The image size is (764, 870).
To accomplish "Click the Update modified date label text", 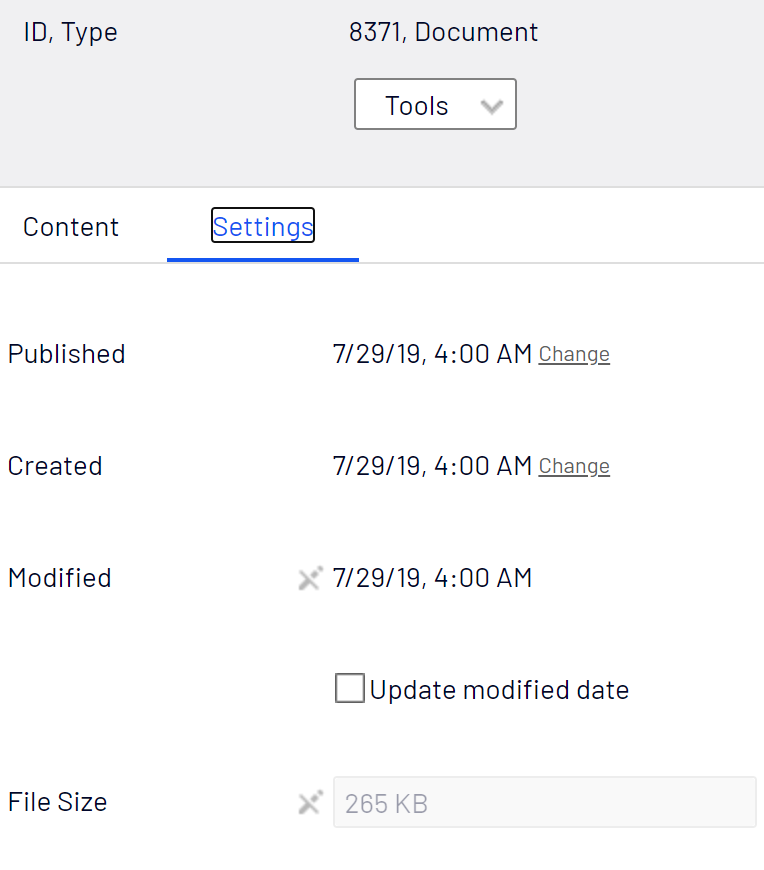I will 499,690.
